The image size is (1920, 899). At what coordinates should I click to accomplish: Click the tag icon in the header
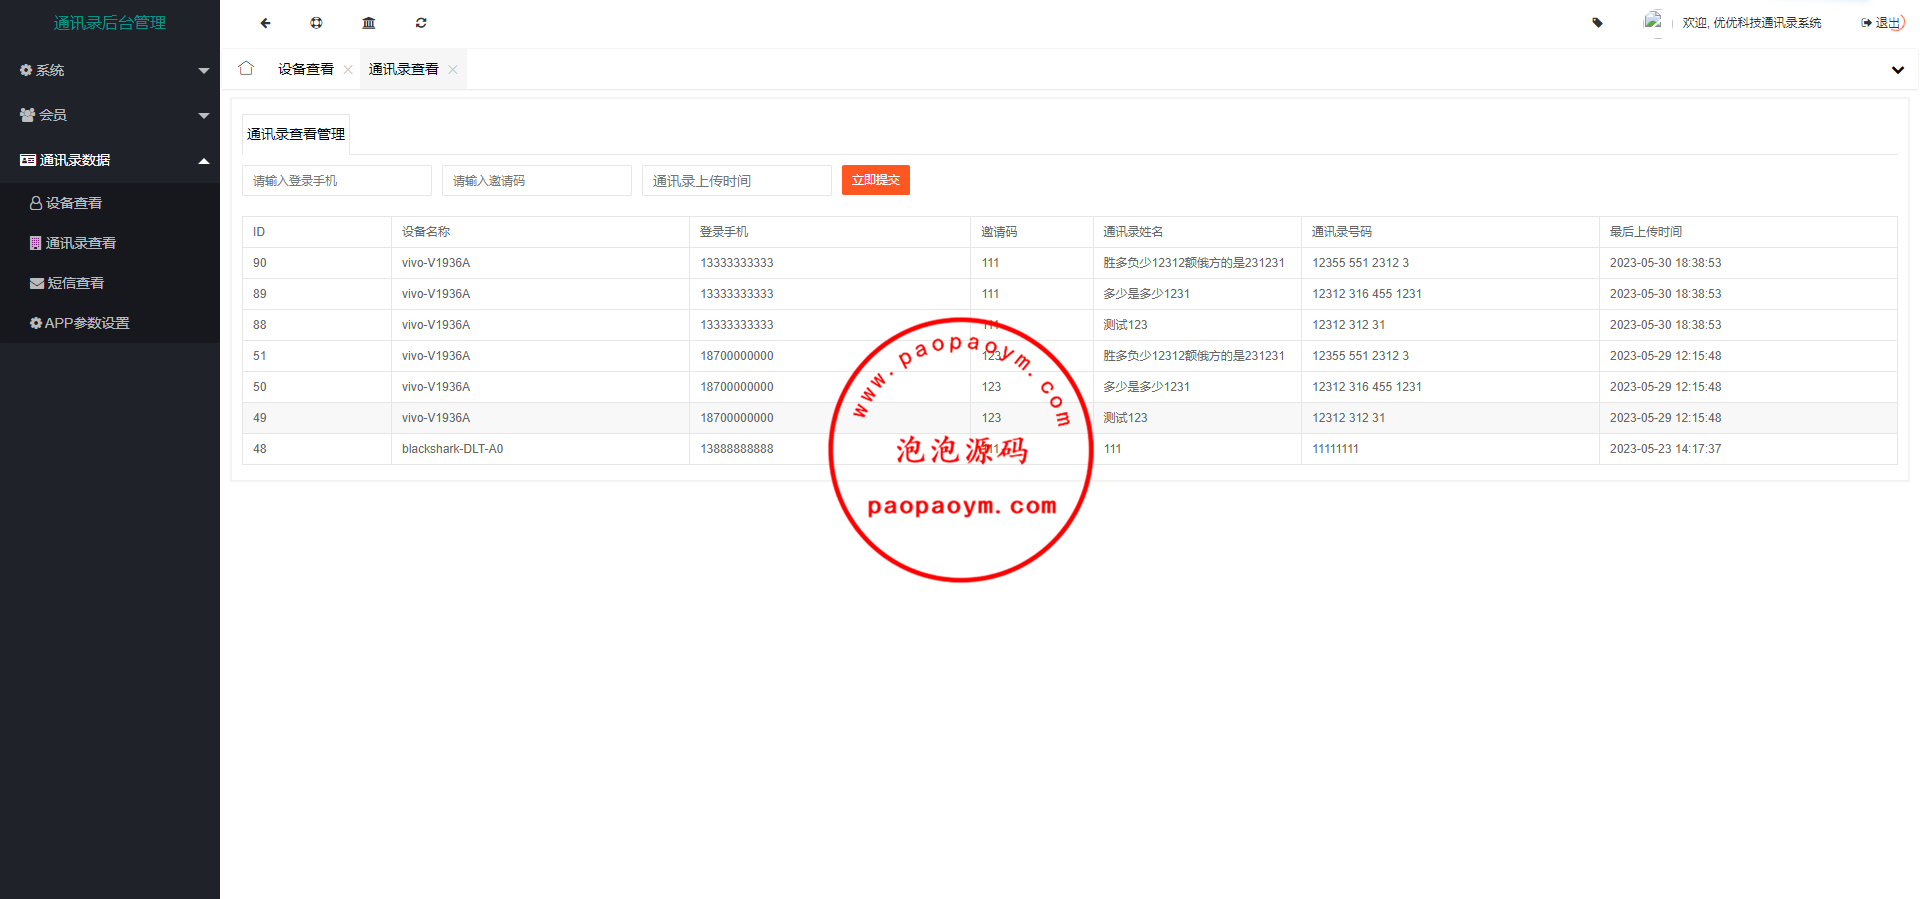[1597, 23]
